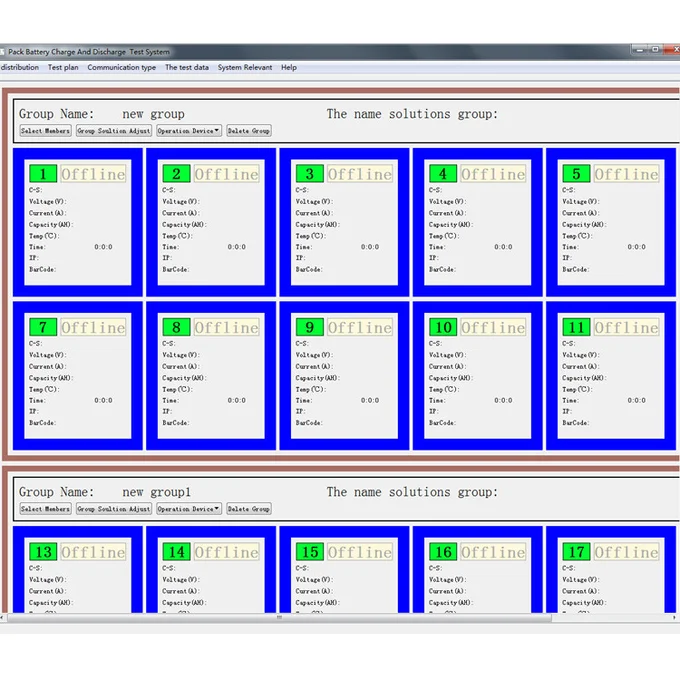Select the green channel 5 badge
680x680 pixels.
pos(576,174)
